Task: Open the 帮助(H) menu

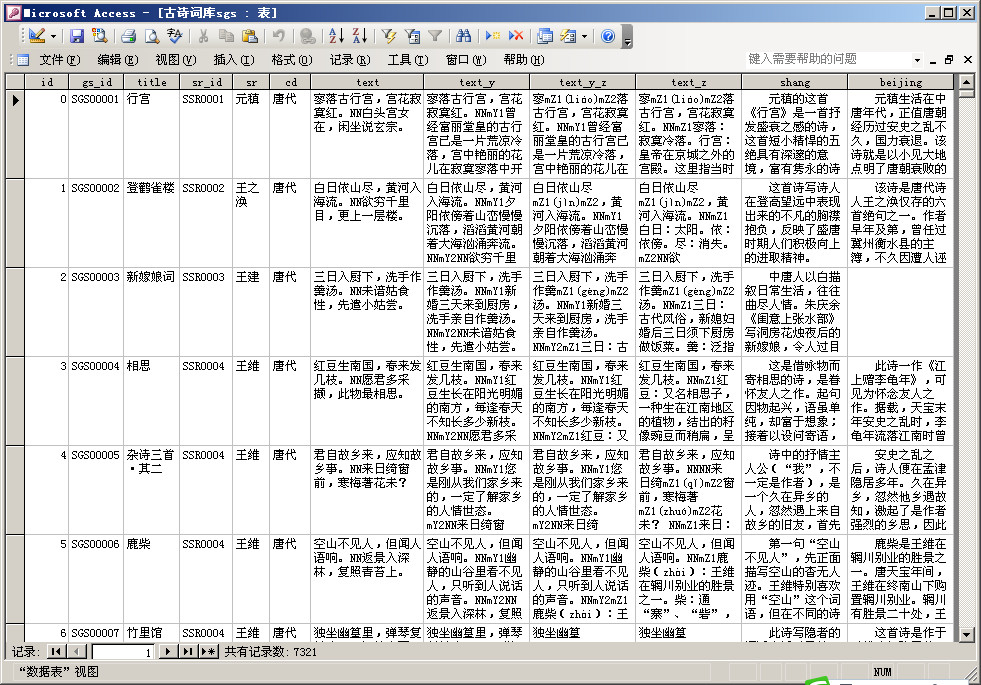Action: tap(524, 59)
